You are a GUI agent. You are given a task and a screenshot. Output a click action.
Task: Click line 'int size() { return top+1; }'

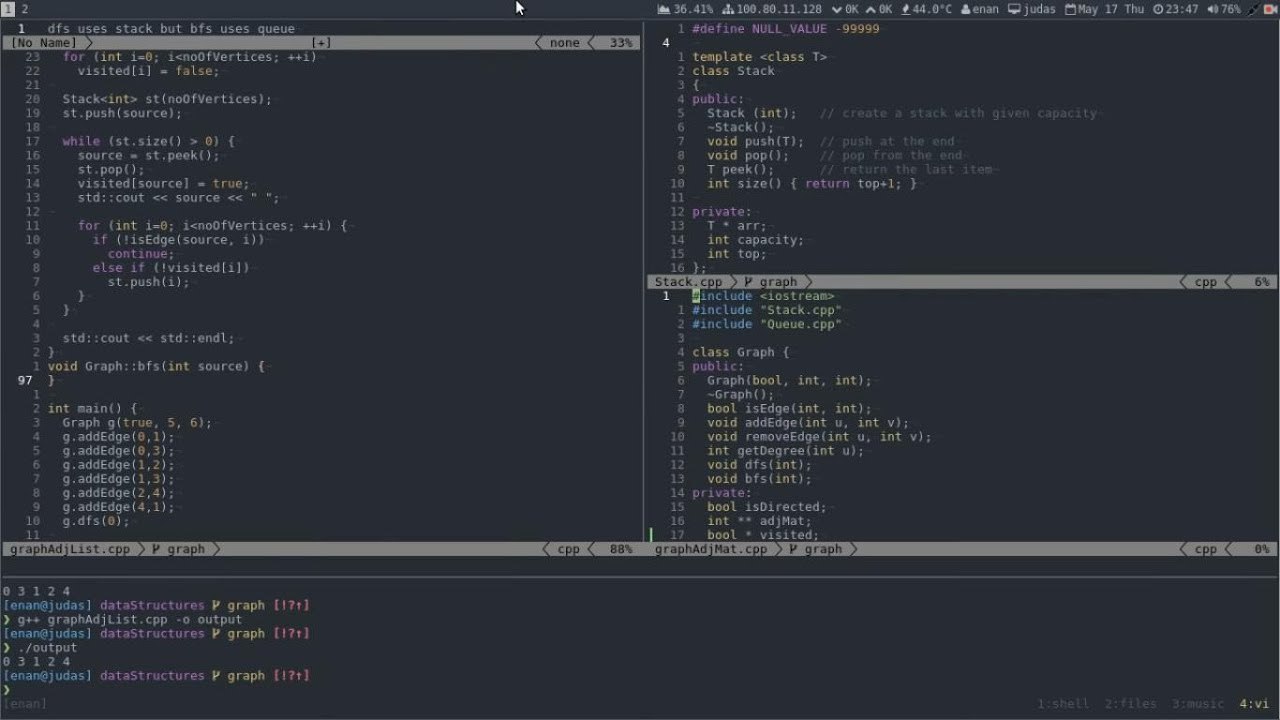[812, 183]
